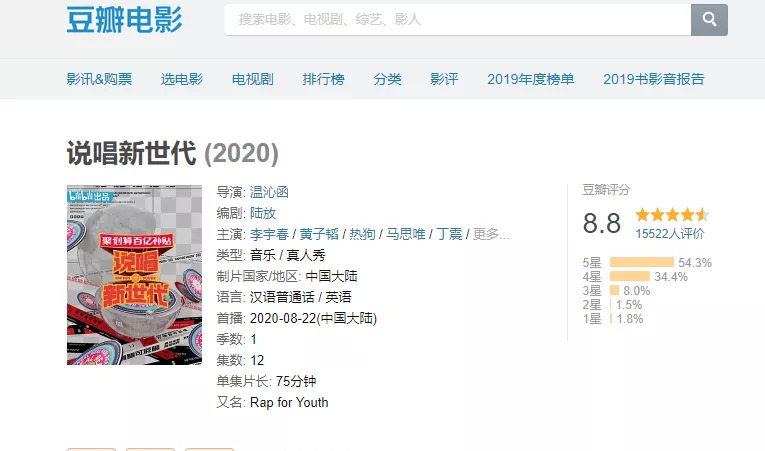765x451 pixels.
Task: Click the star rating icons
Action: pyautogui.click(x=672, y=215)
